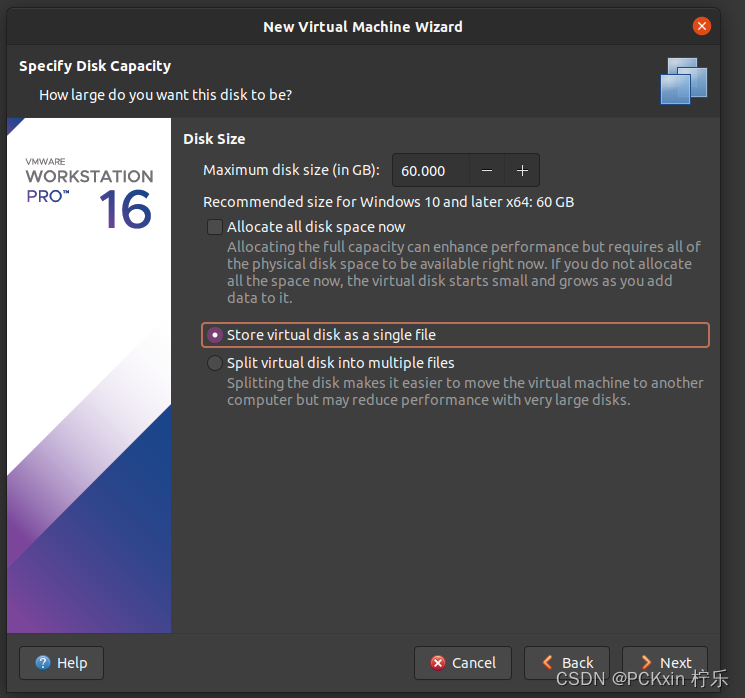This screenshot has height=698, width=745.
Task: Click the VMware Workstation Pro 16 logo
Action: point(89,192)
